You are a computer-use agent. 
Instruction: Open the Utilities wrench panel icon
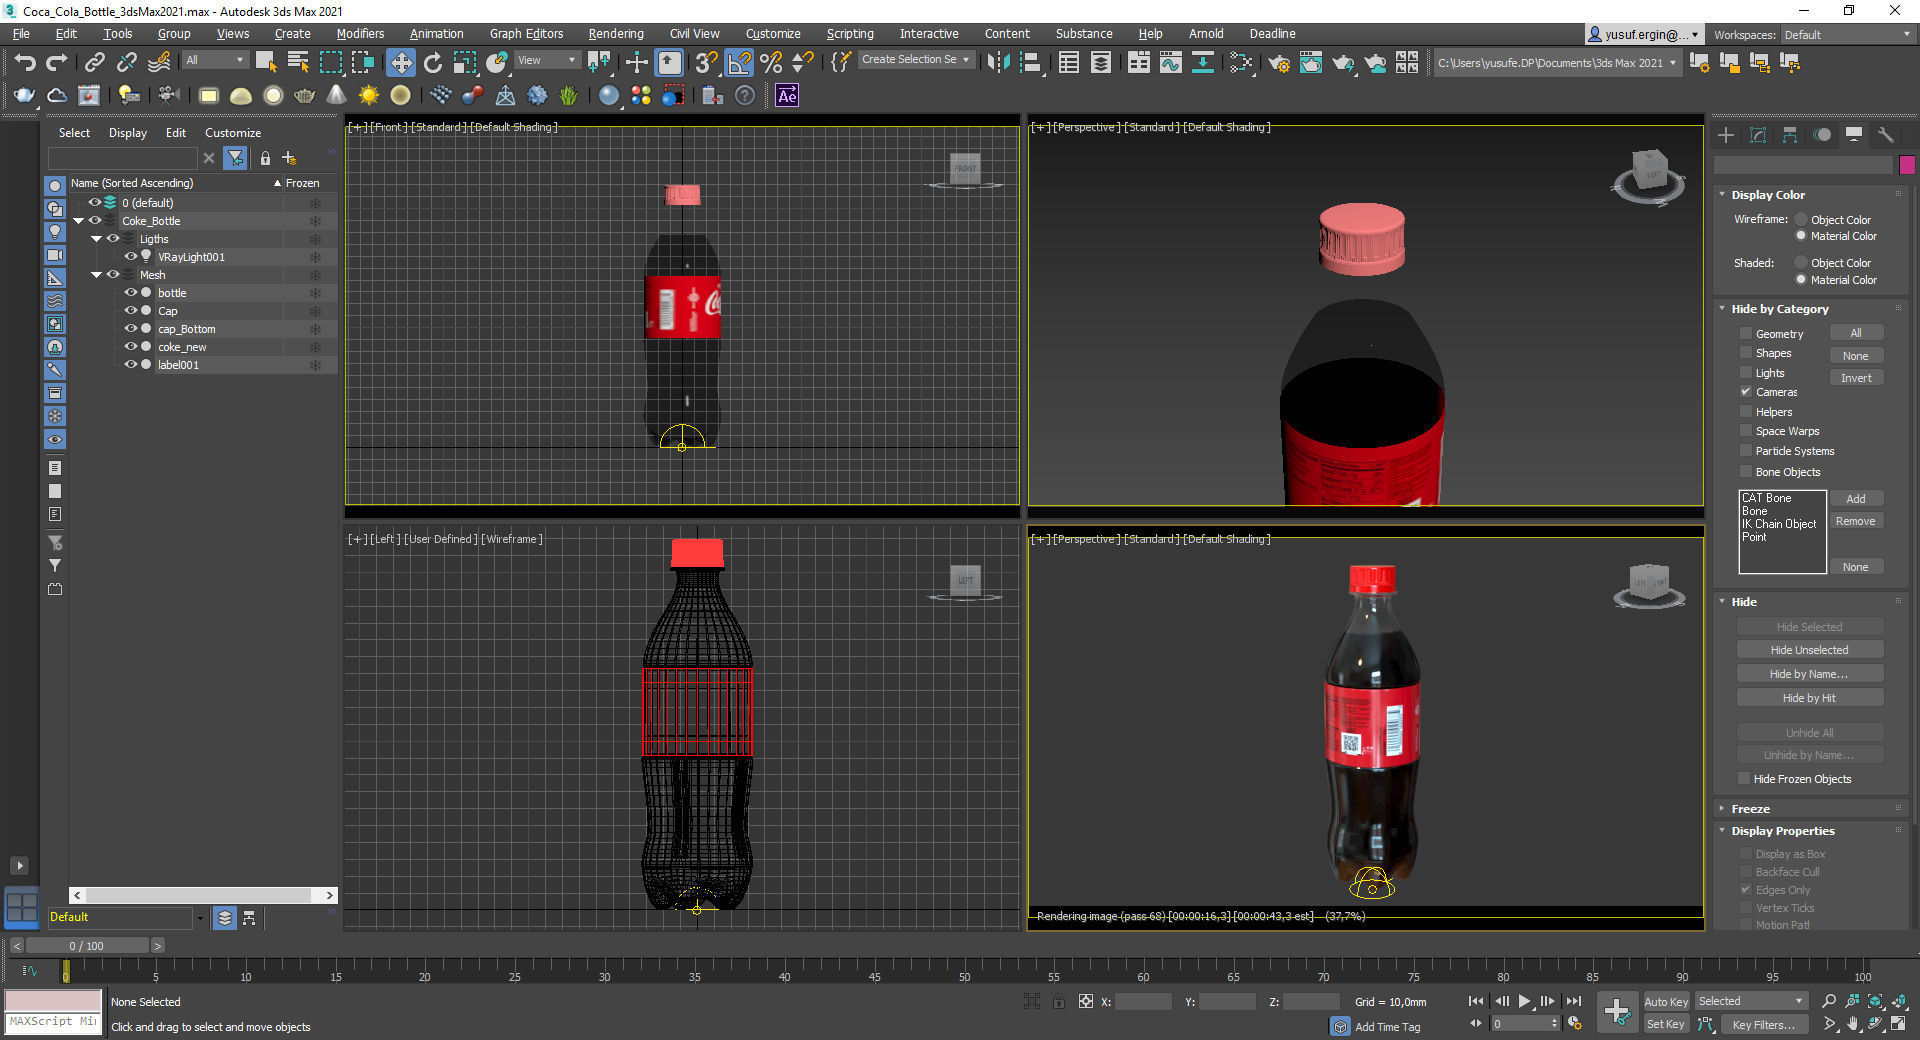1886,135
